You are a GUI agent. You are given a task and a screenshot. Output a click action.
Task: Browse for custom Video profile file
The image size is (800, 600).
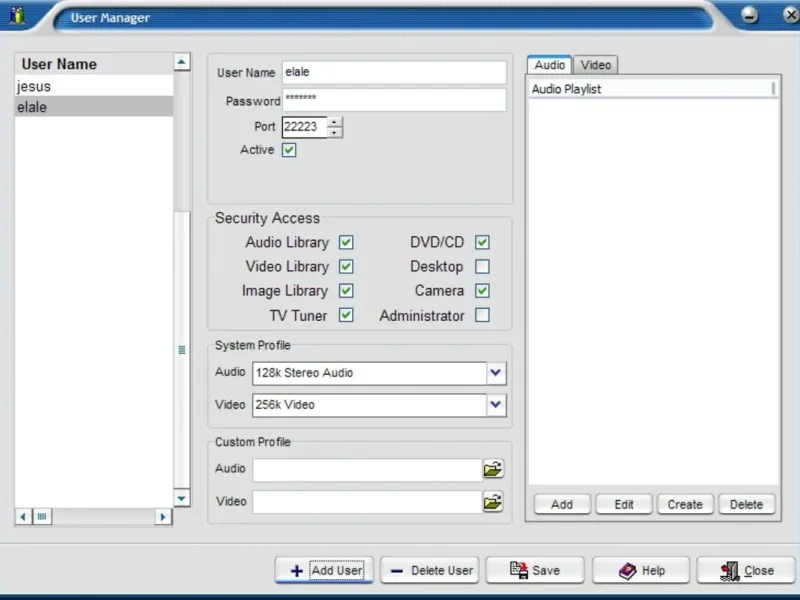[x=493, y=502]
